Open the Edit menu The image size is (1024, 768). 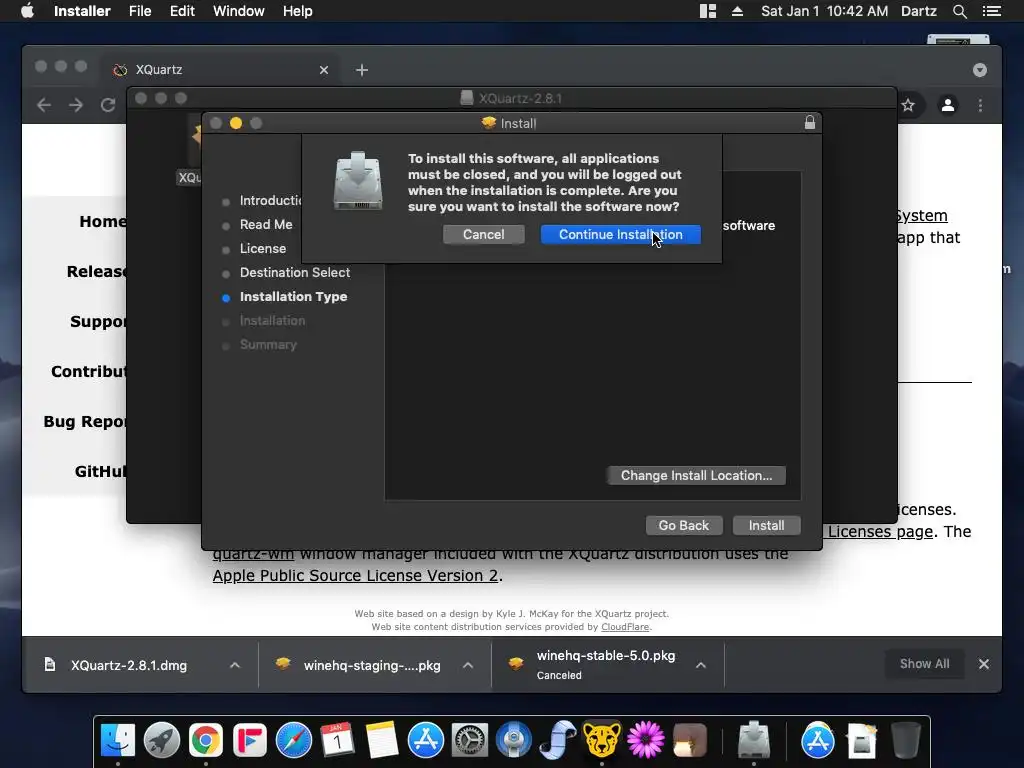click(182, 11)
